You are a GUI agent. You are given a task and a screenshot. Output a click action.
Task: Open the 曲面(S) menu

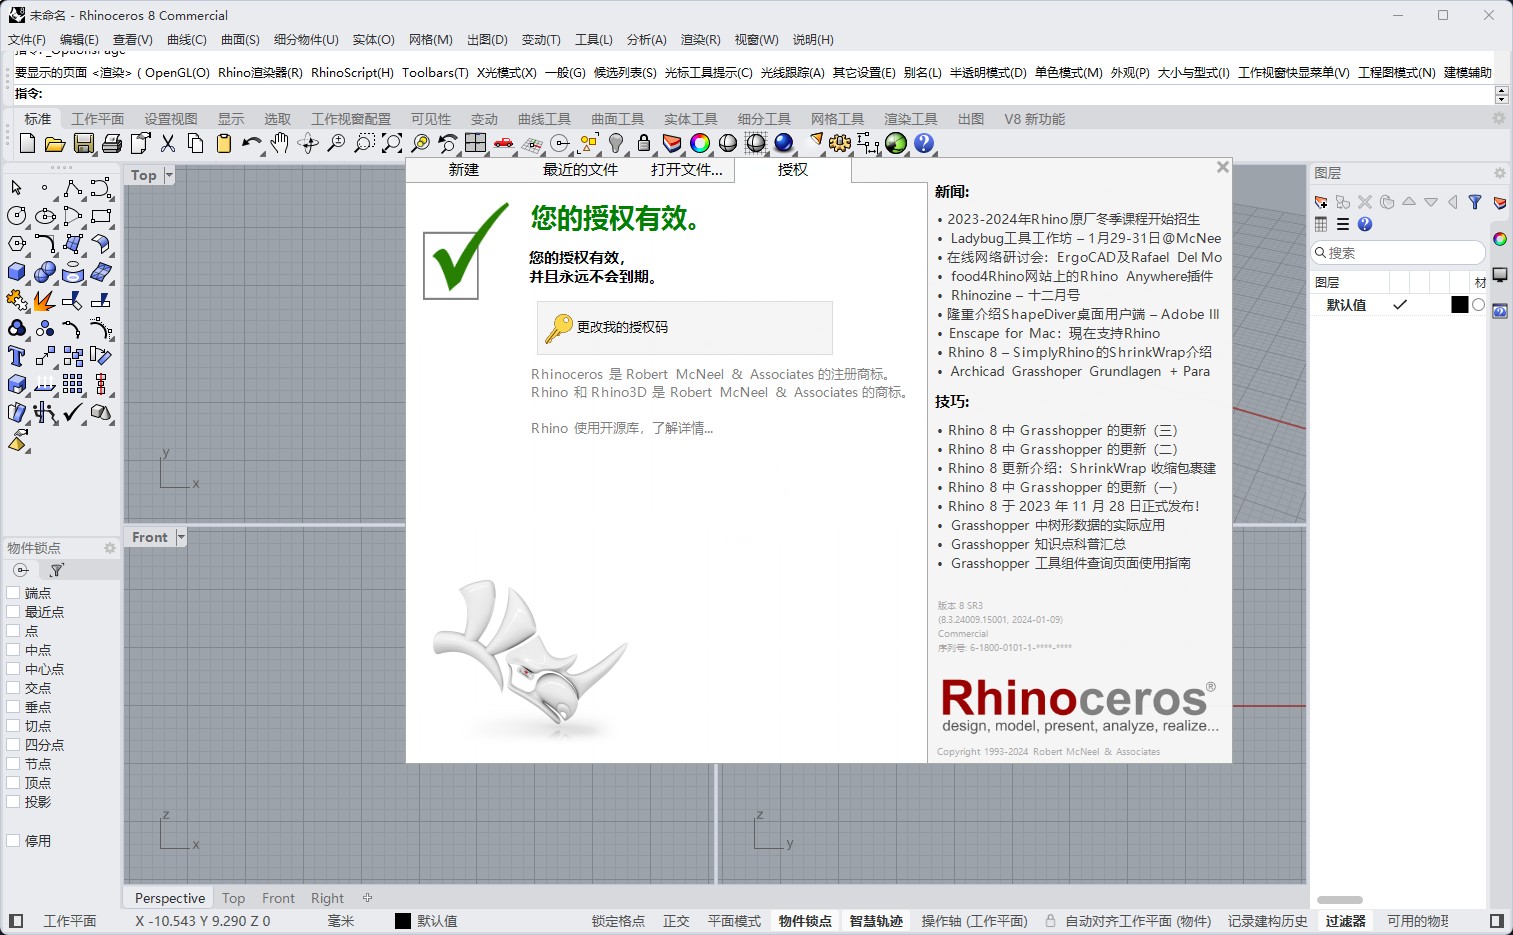pyautogui.click(x=240, y=39)
